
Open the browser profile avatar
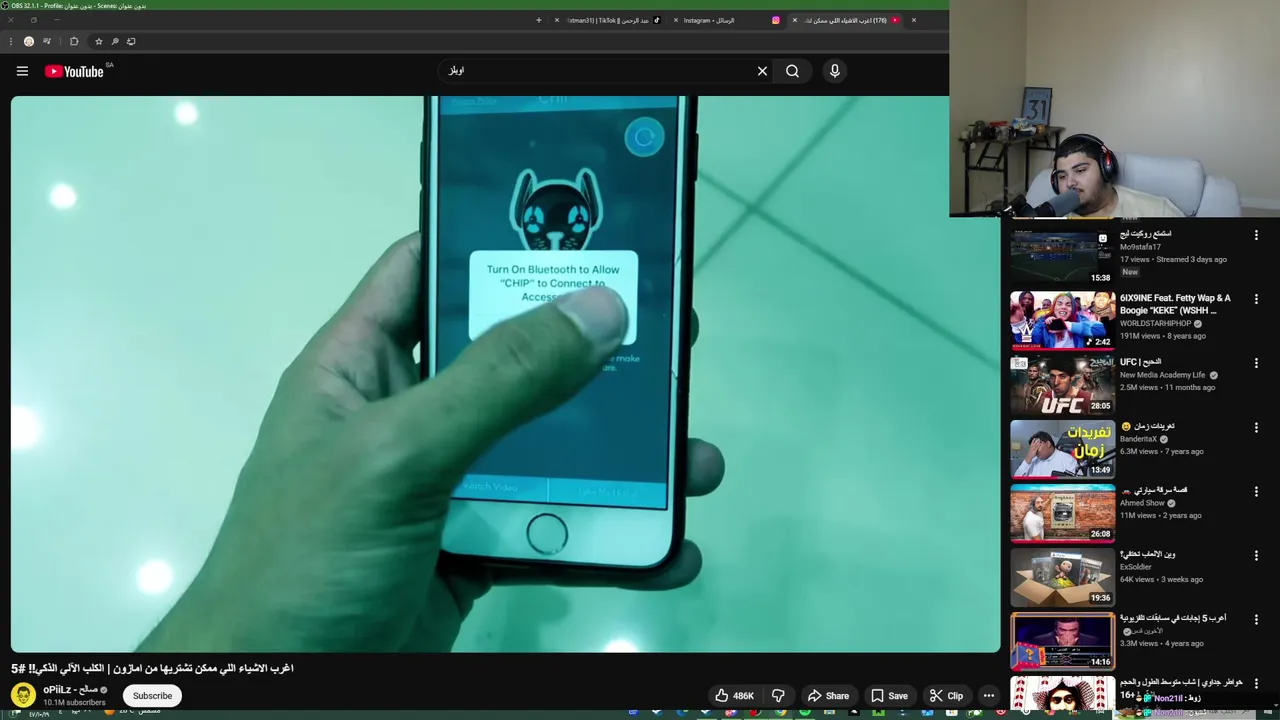(x=29, y=41)
